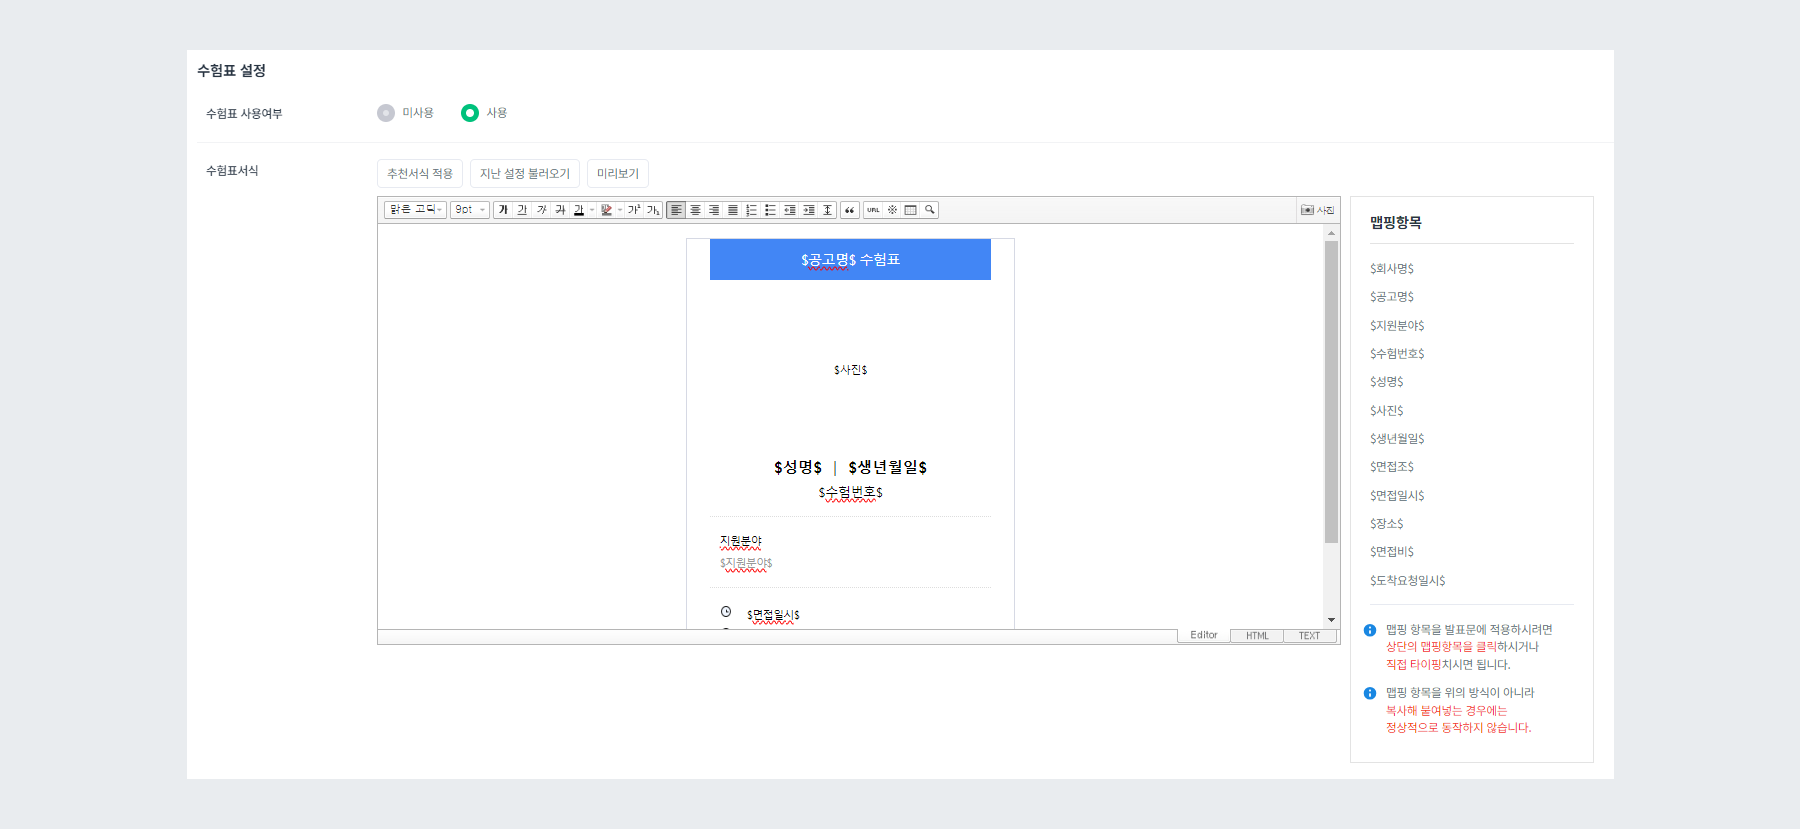Viewport: 1800px width, 829px height.
Task: Open font family dropdown 맑은 고딕
Action: tap(415, 210)
